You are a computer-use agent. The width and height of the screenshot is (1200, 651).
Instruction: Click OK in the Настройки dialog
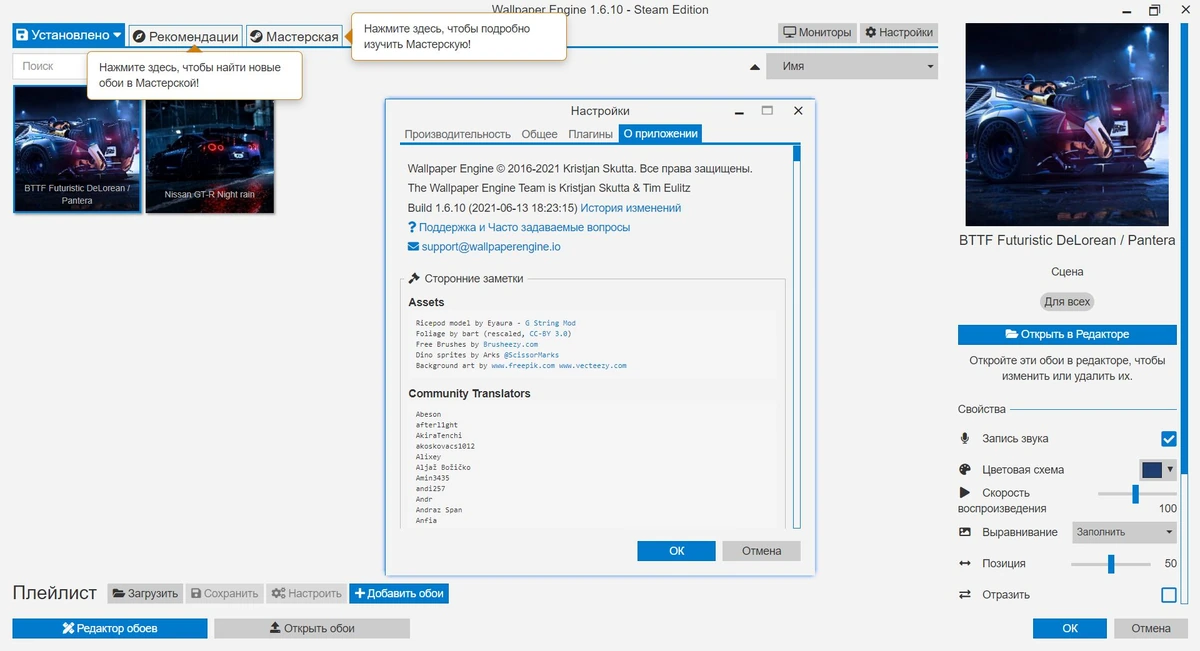(x=676, y=550)
